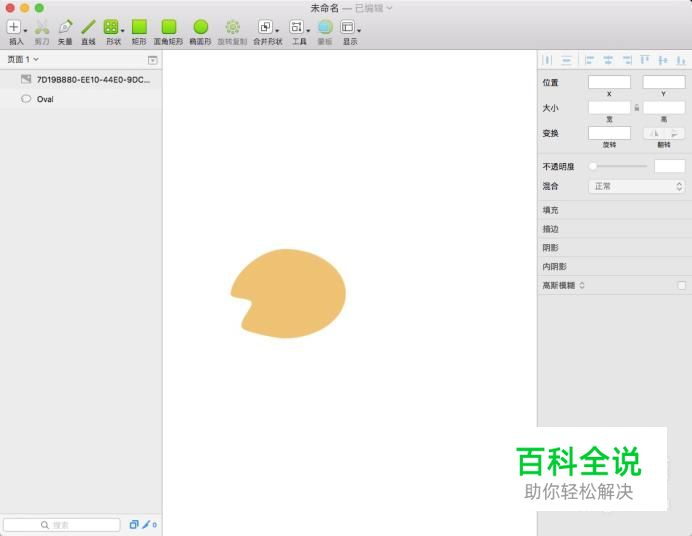The height and width of the screenshot is (536, 692).
Task: Enable the 高斯模糊 blur checkbox
Action: pos(681,286)
